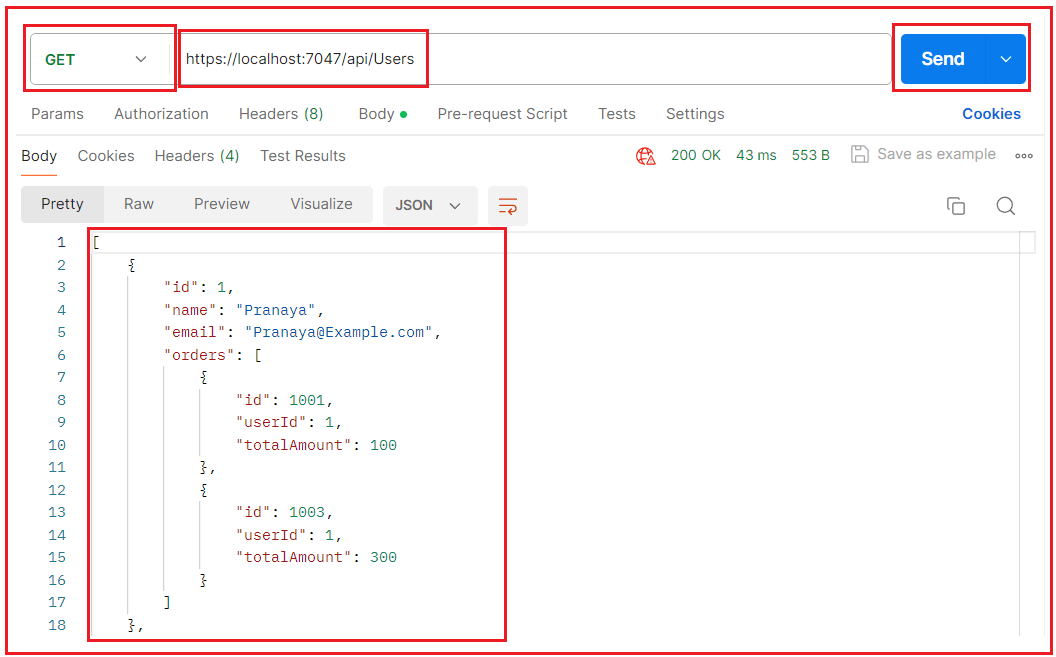Click the Send button
The height and width of the screenshot is (657, 1056).
pos(943,59)
